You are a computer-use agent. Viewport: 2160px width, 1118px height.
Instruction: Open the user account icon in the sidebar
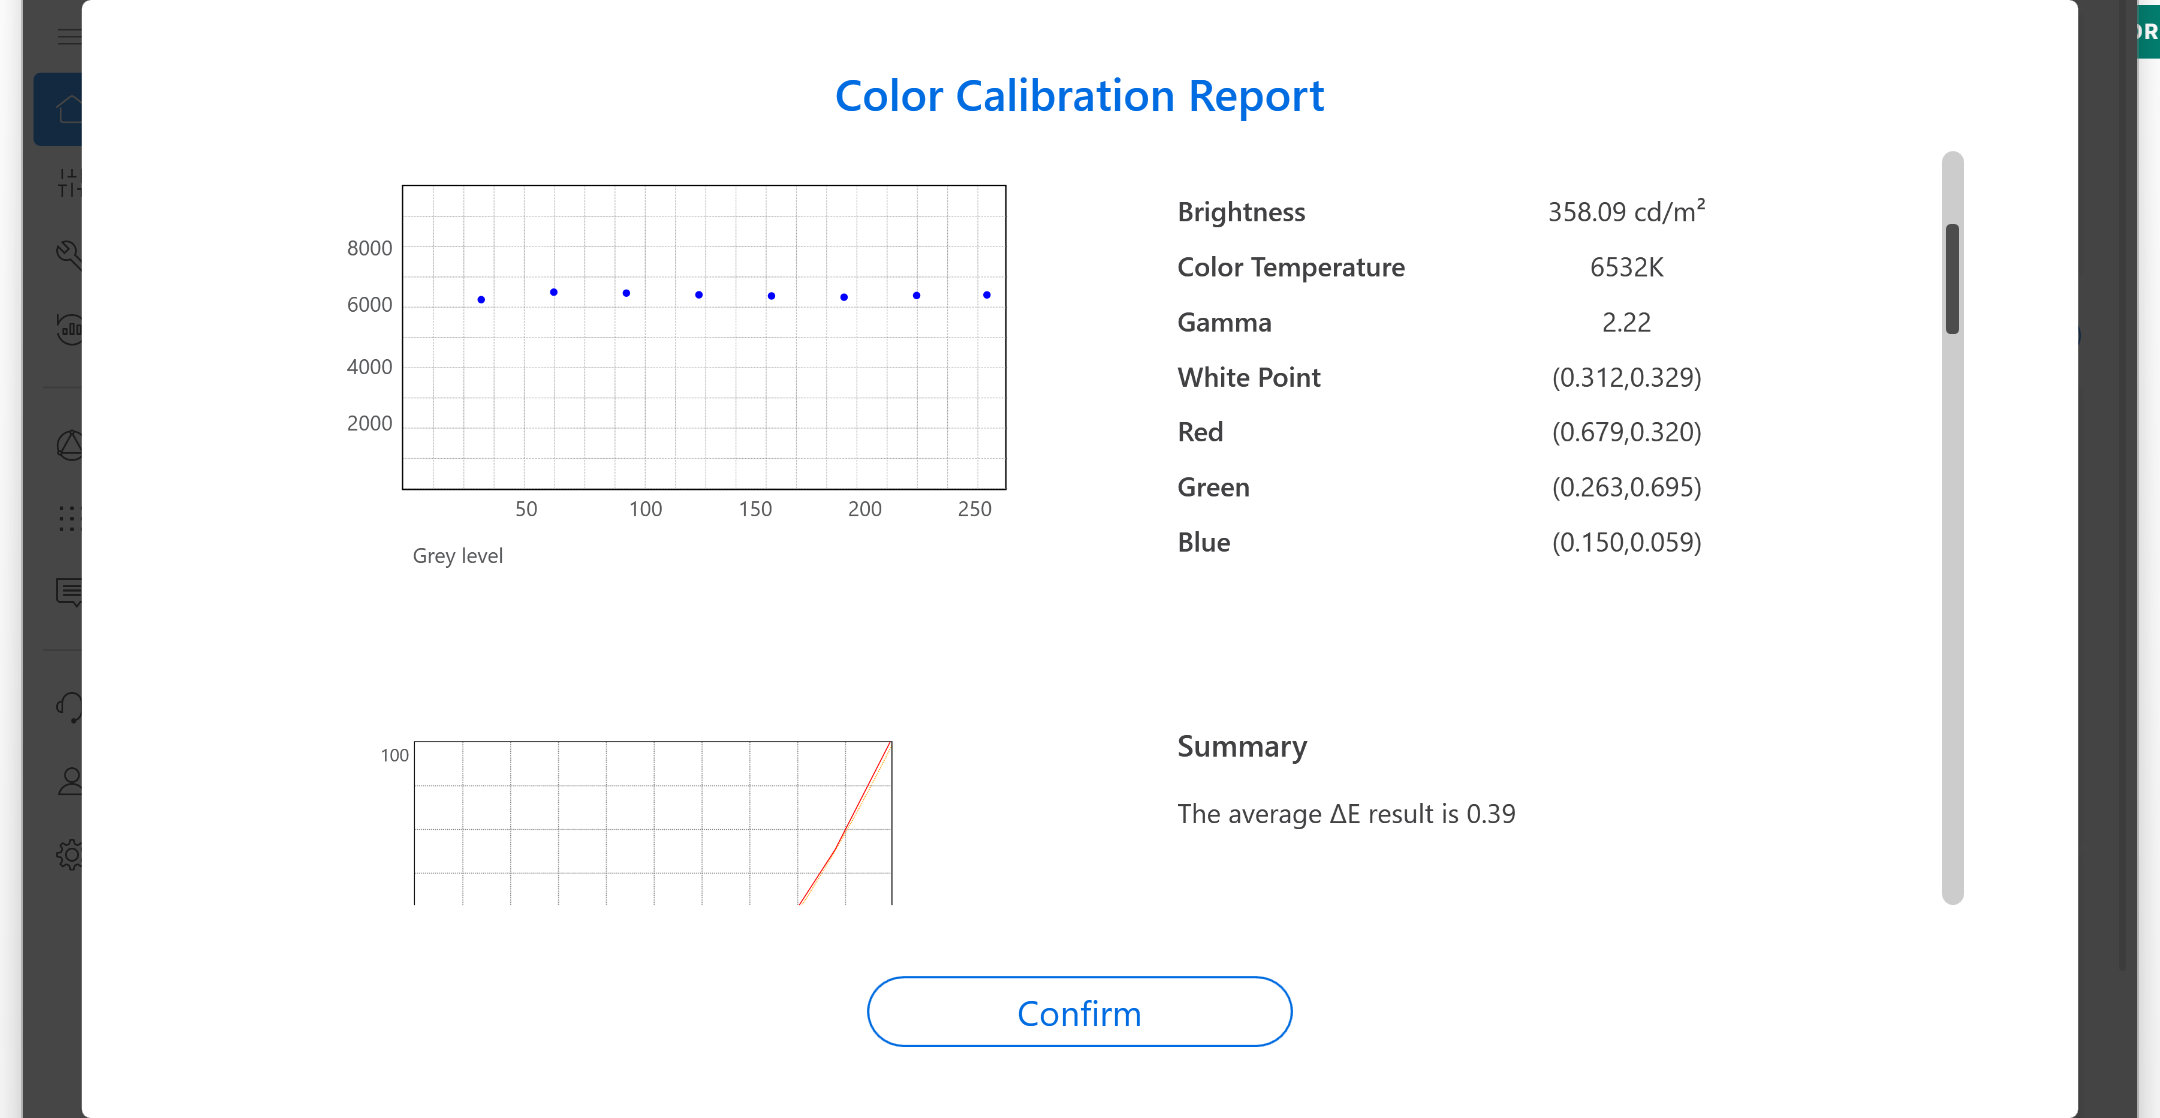coord(68,781)
